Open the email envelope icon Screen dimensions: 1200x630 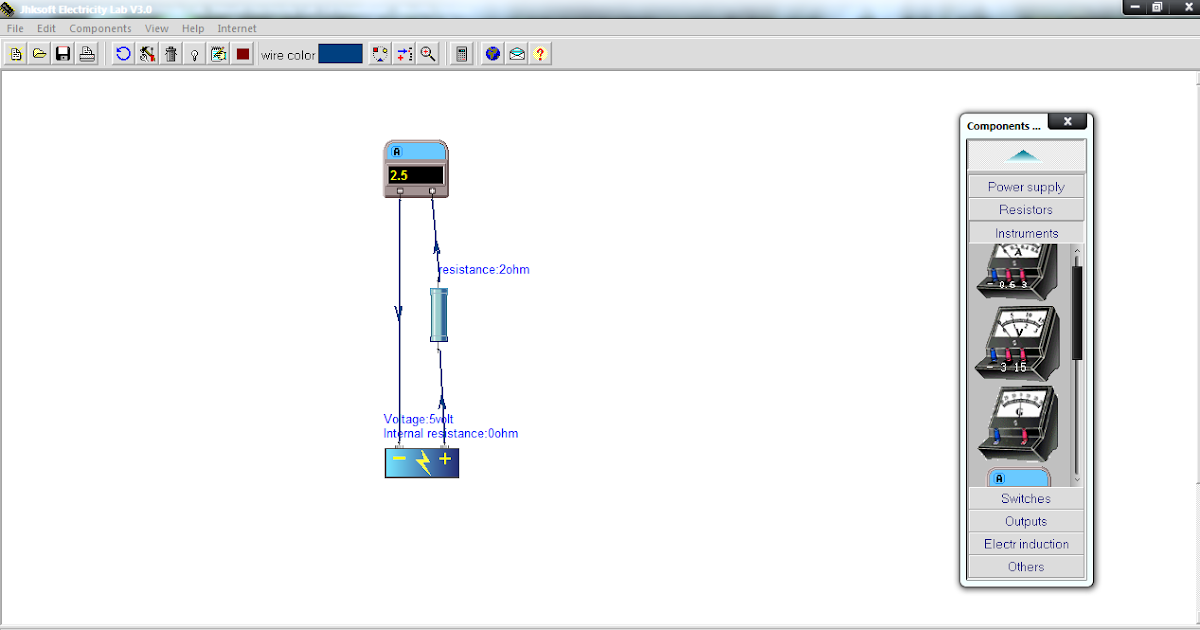516,53
